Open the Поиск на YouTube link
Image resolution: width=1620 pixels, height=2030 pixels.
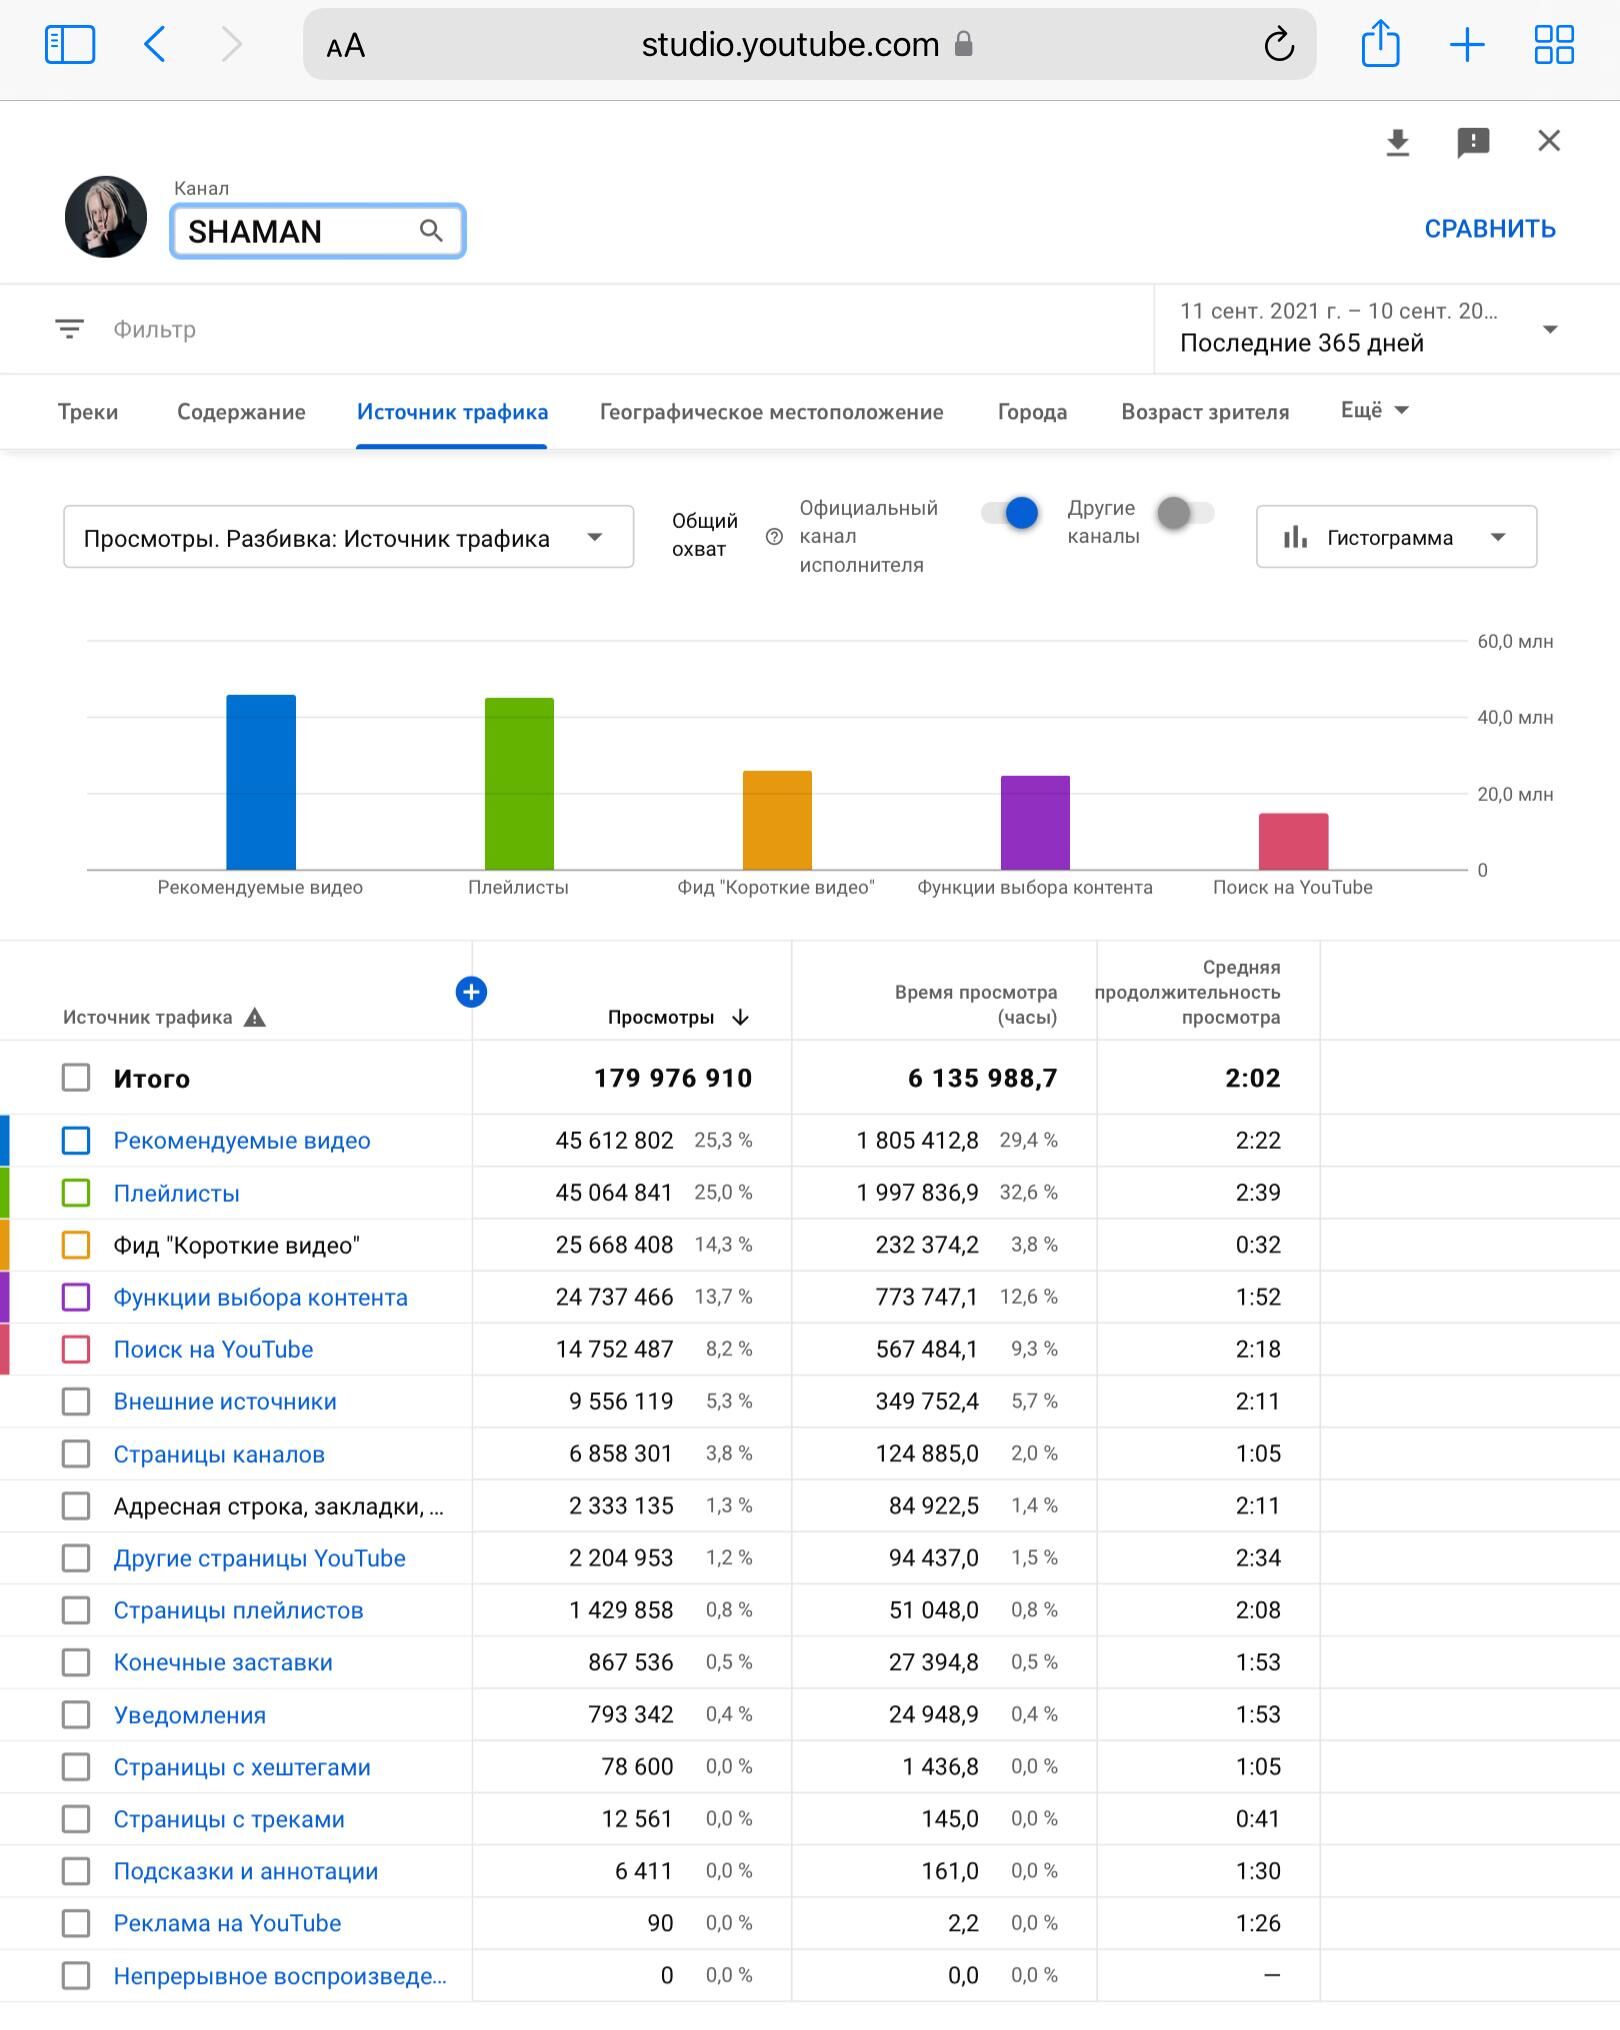(213, 1349)
